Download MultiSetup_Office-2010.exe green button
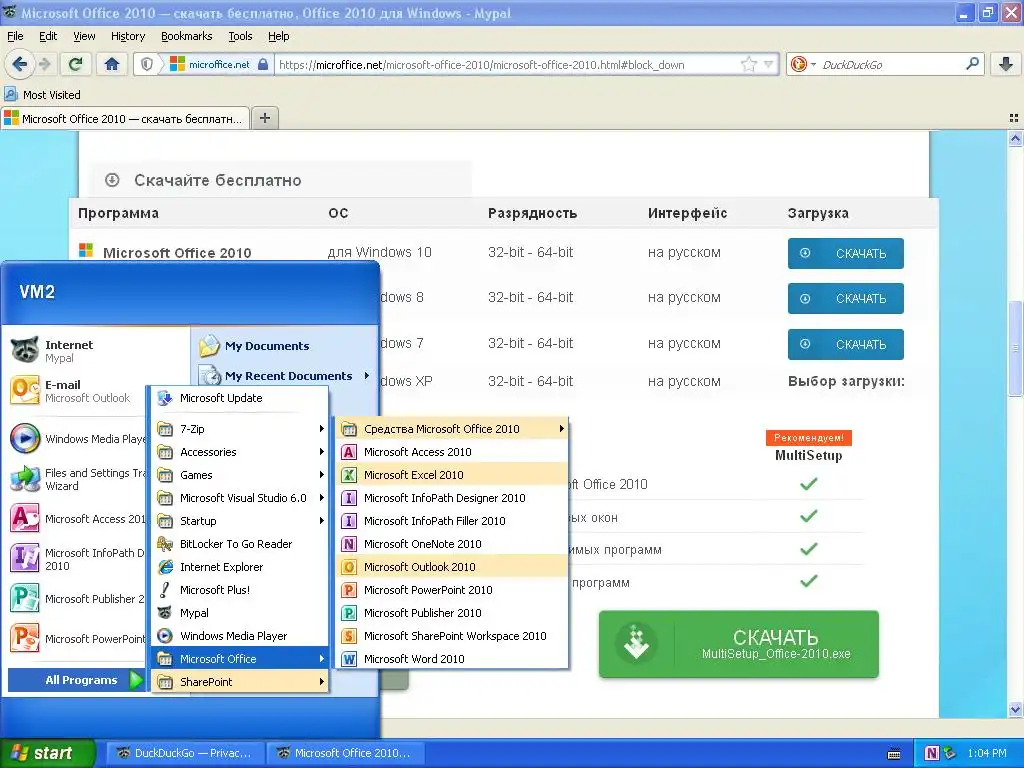 [739, 644]
